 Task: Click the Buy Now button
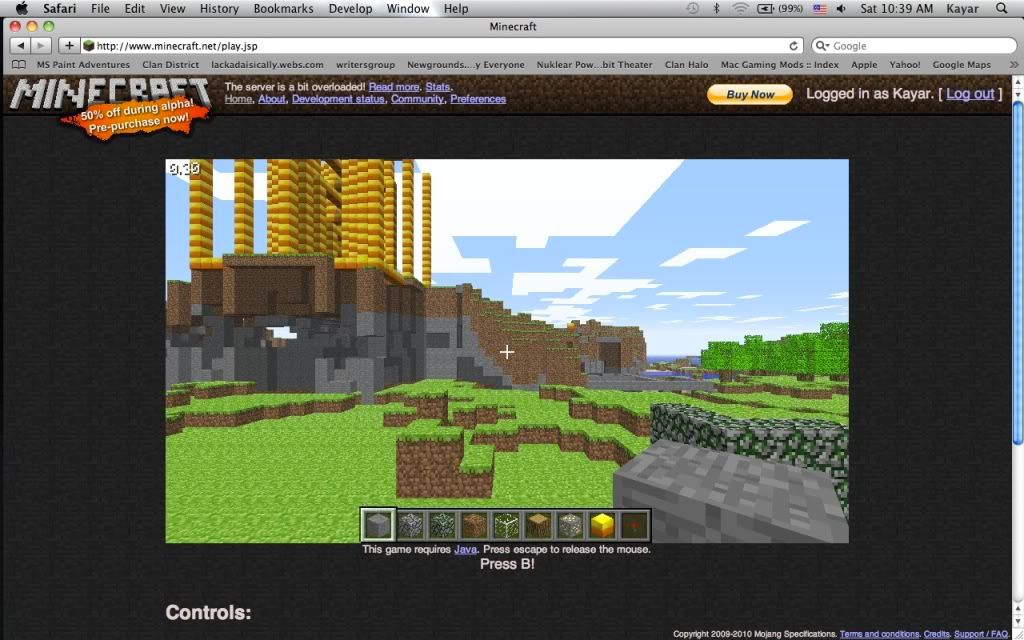point(750,94)
